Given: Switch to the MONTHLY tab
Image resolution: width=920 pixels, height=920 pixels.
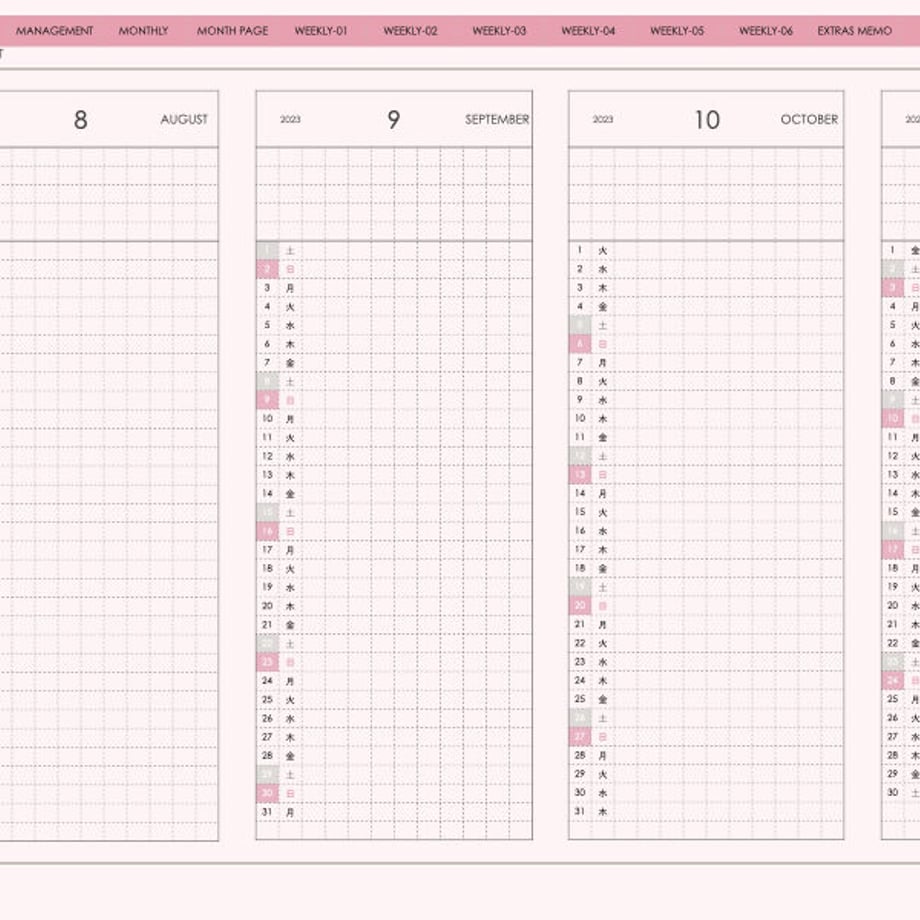Looking at the screenshot, I should coord(143,31).
